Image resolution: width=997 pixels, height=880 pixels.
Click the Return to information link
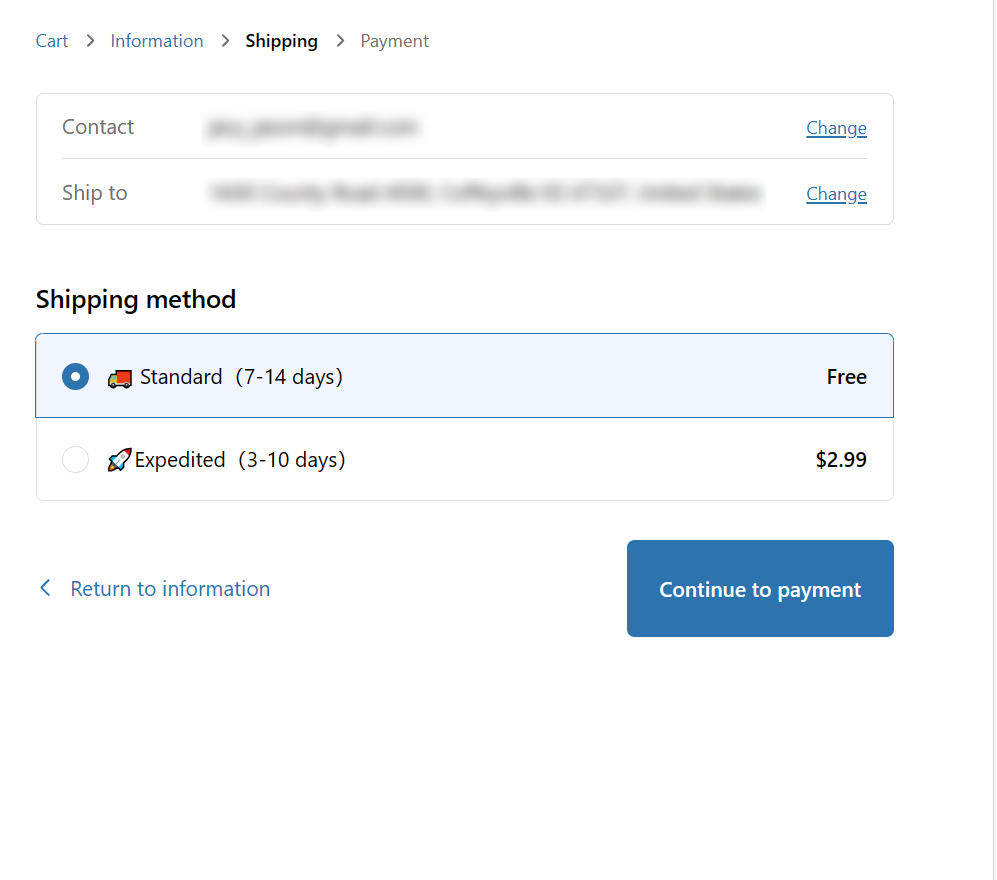point(170,589)
